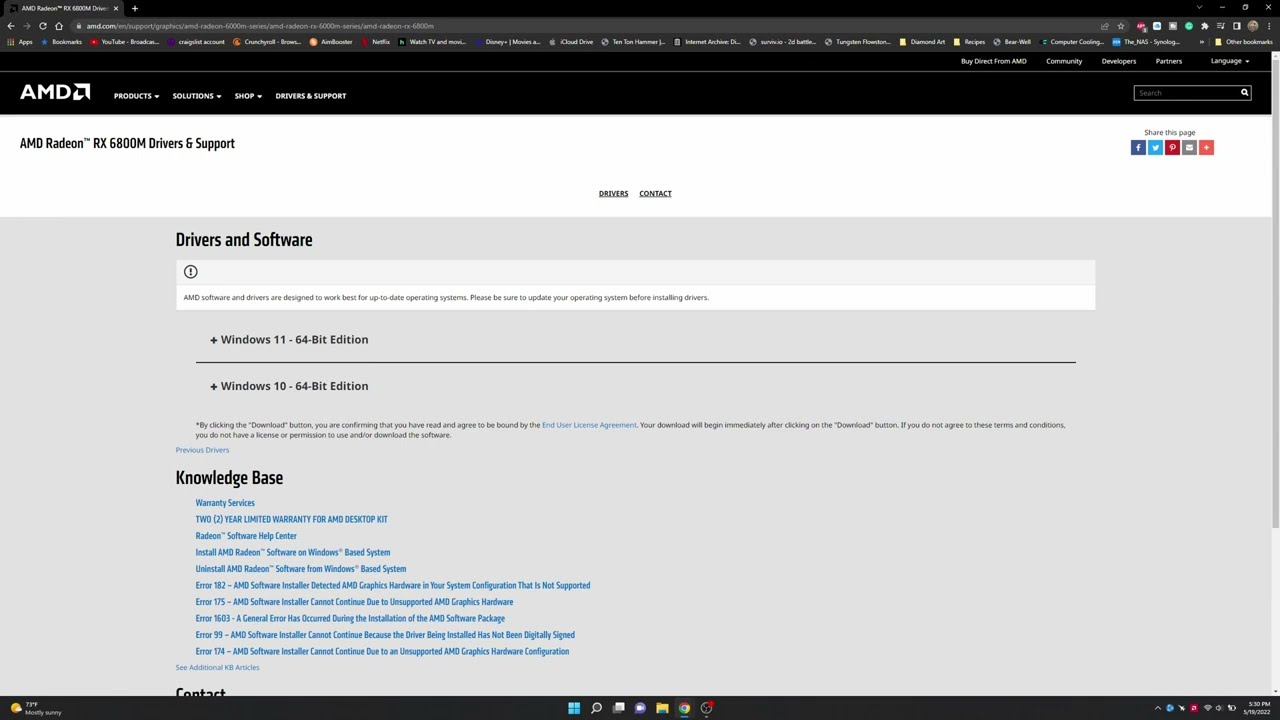The width and height of the screenshot is (1280, 720).
Task: Open Buy Direct From AMD
Action: 993,61
